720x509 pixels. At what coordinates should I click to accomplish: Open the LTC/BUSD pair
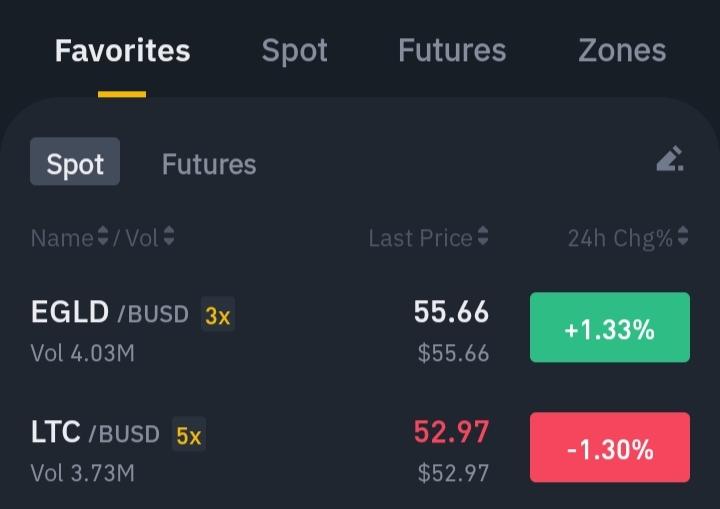pyautogui.click(x=360, y=449)
